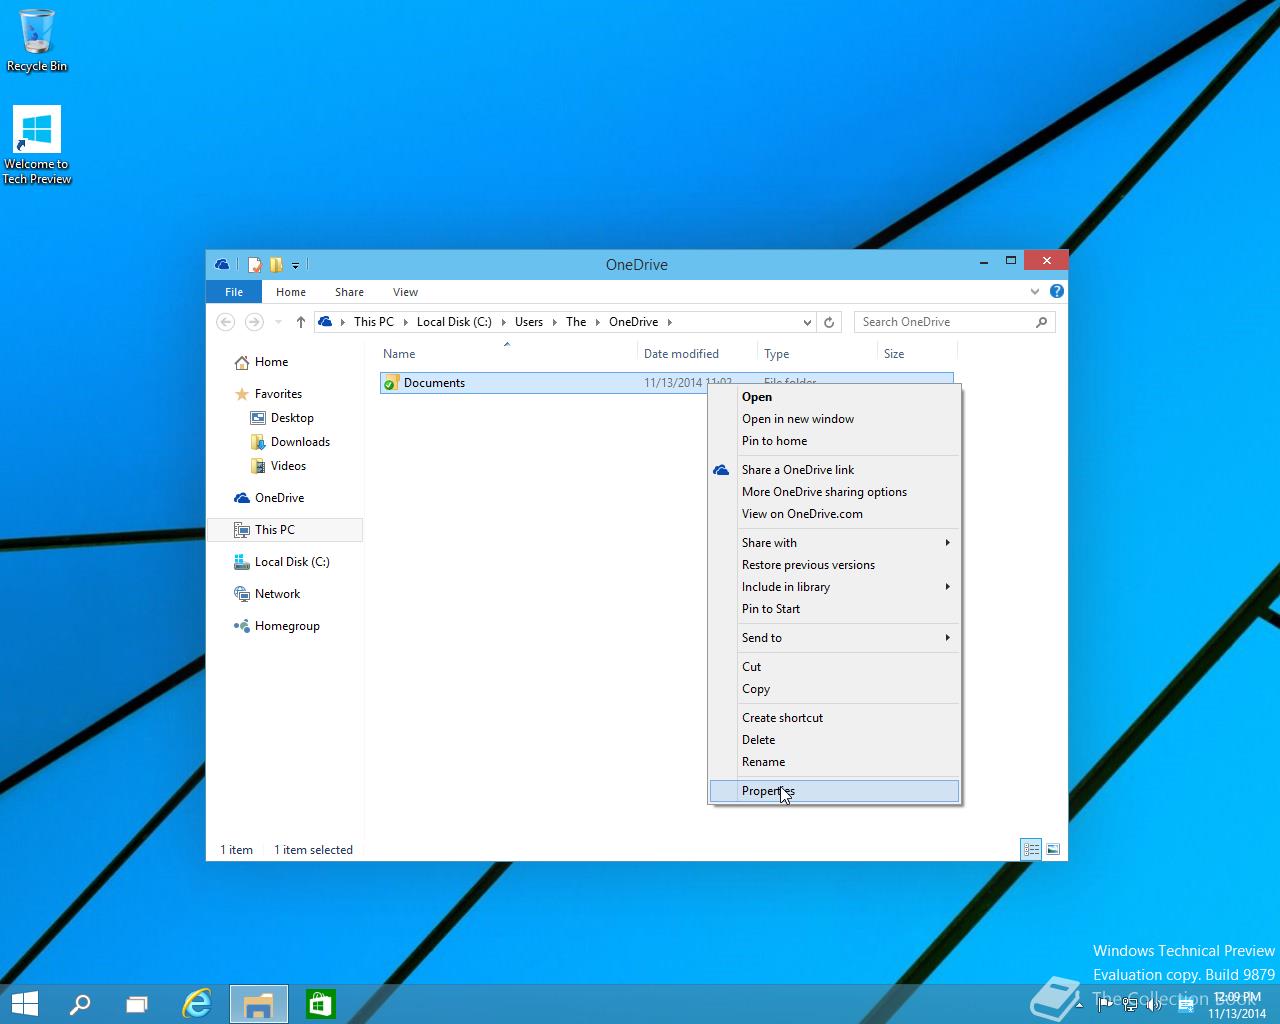The height and width of the screenshot is (1024, 1280).
Task: Open taskbar Search magnifier
Action: click(x=79, y=1004)
